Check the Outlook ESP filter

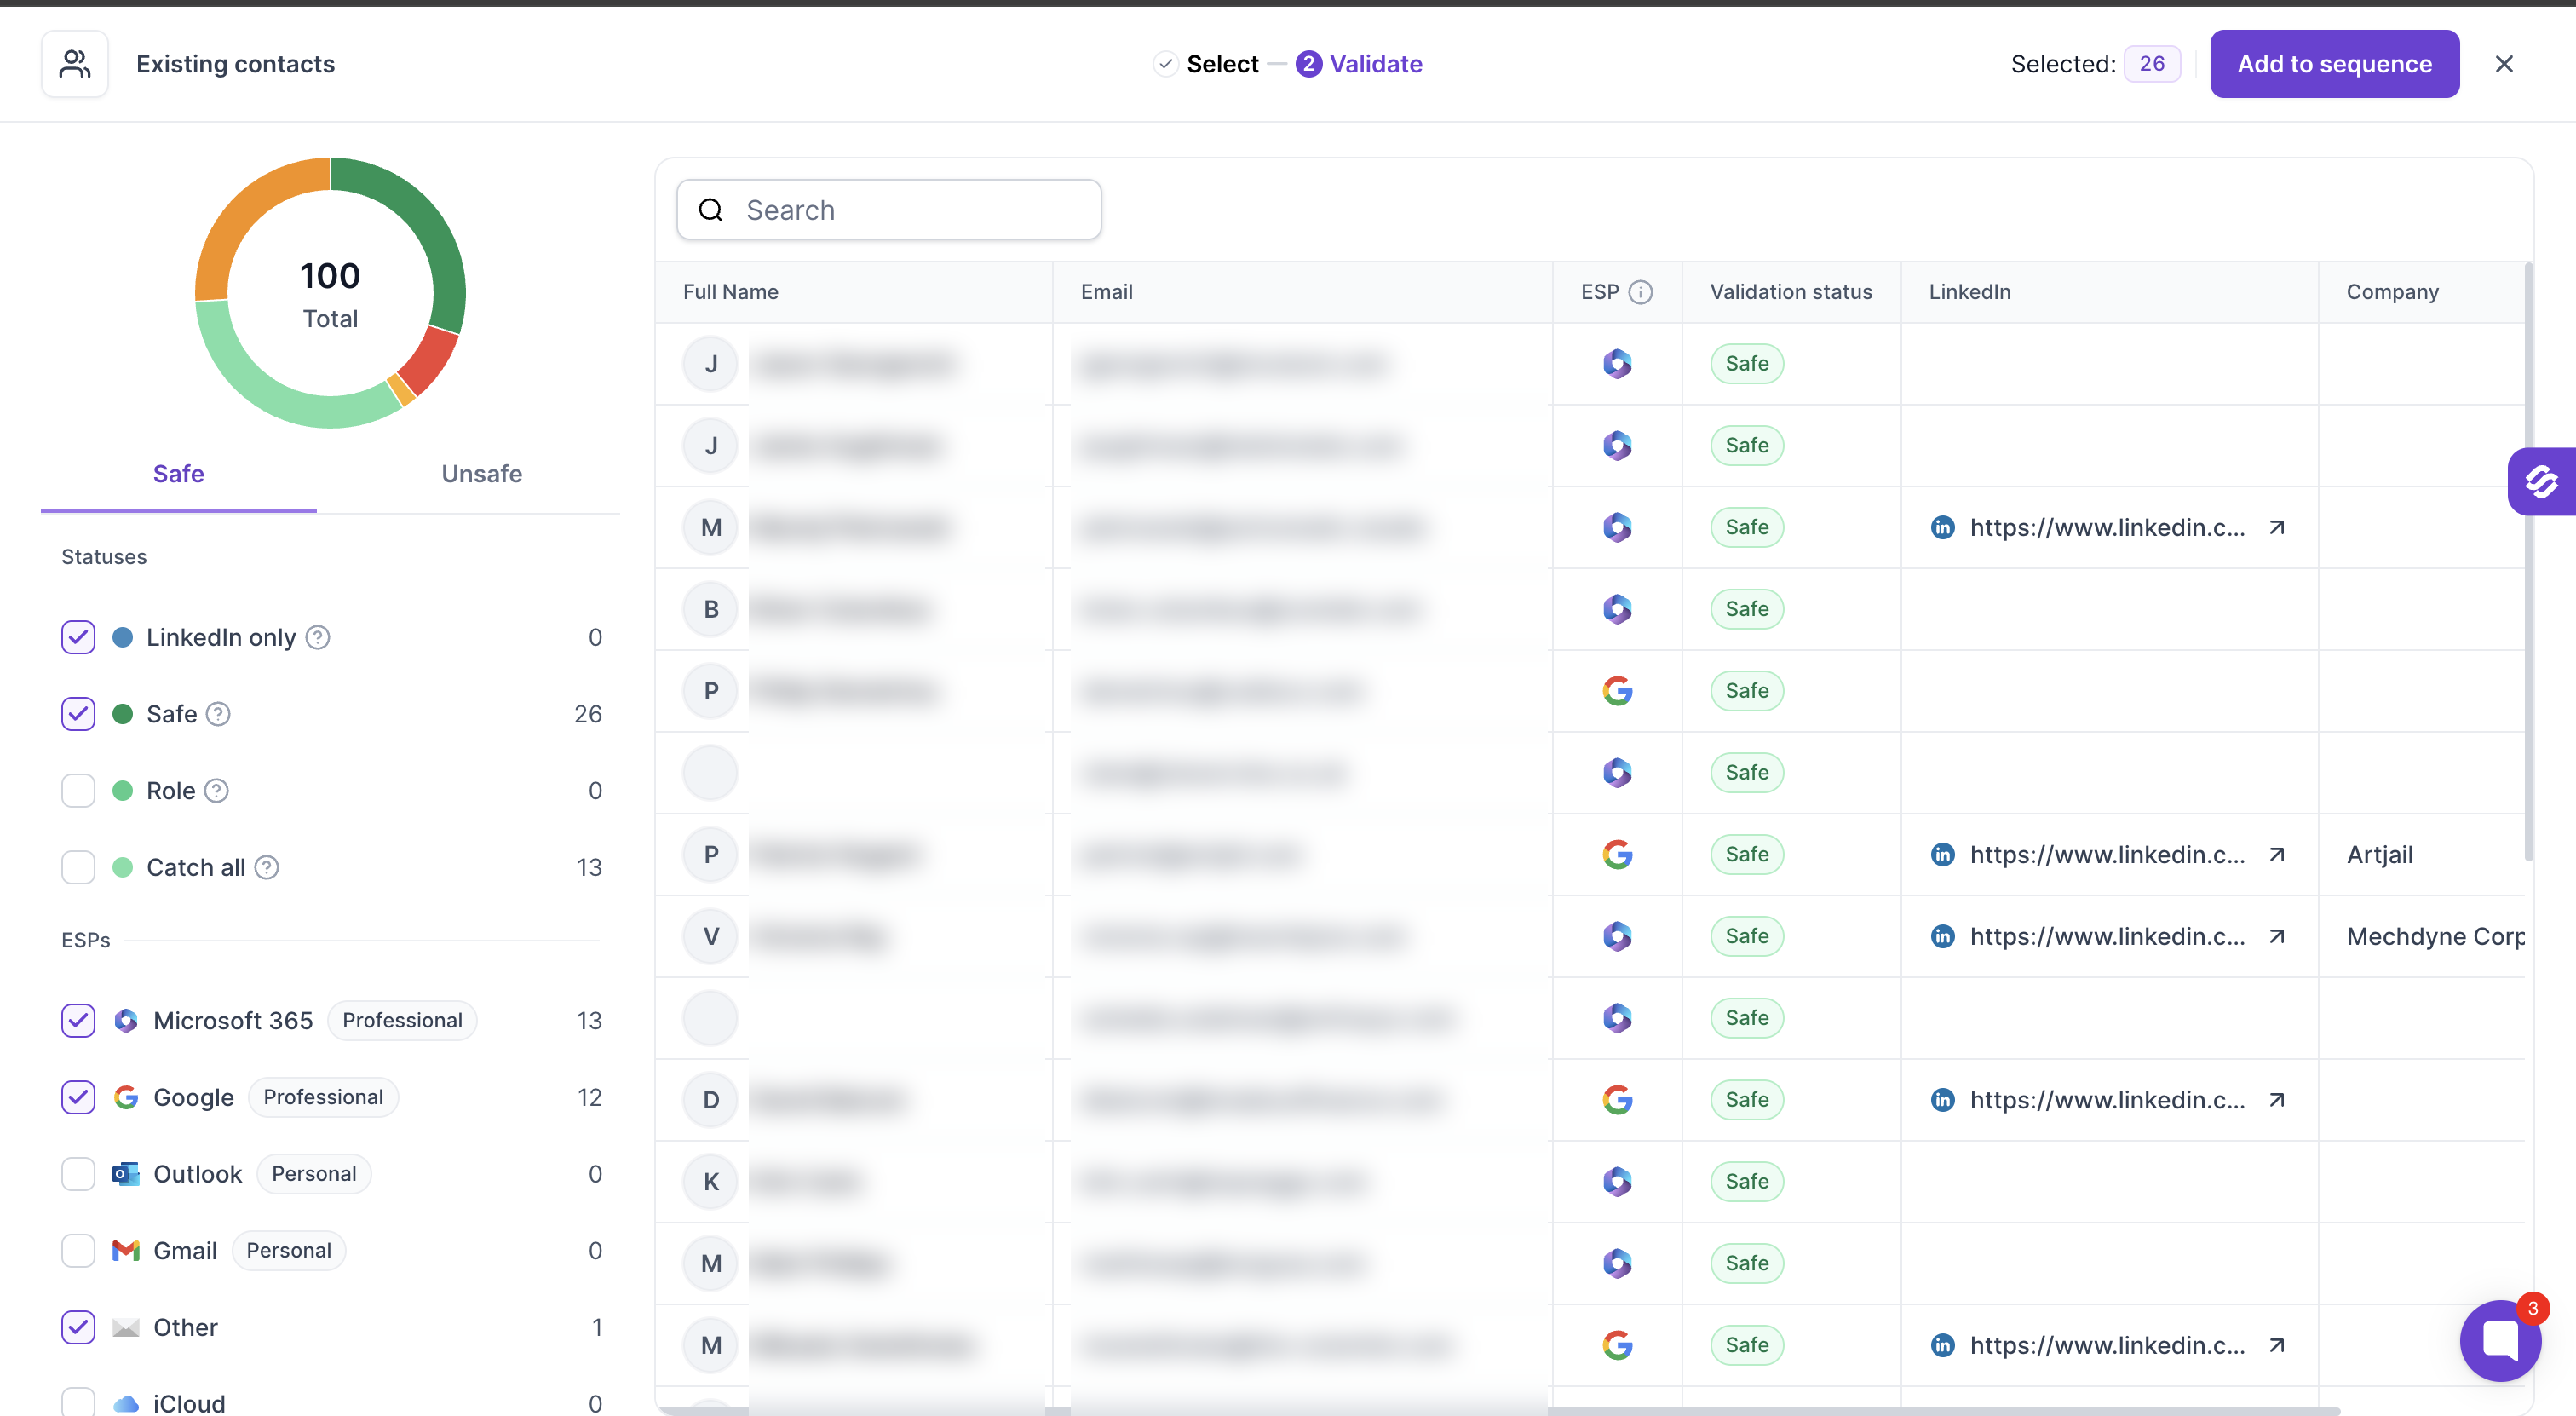(x=78, y=1174)
